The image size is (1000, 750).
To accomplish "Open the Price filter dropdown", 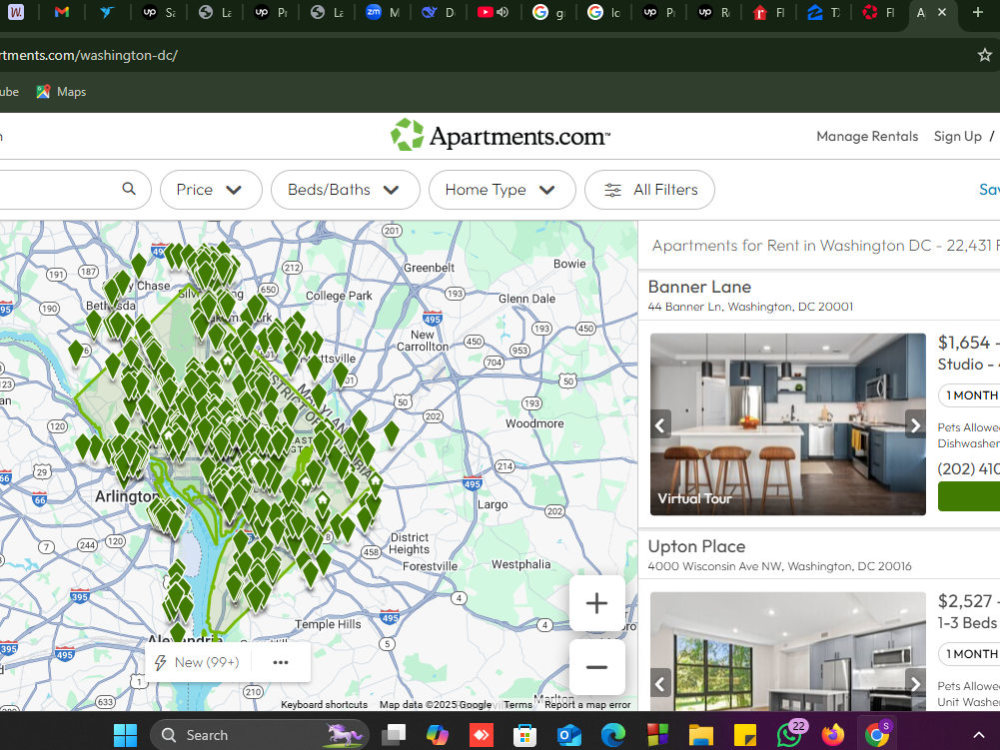I will (x=210, y=189).
